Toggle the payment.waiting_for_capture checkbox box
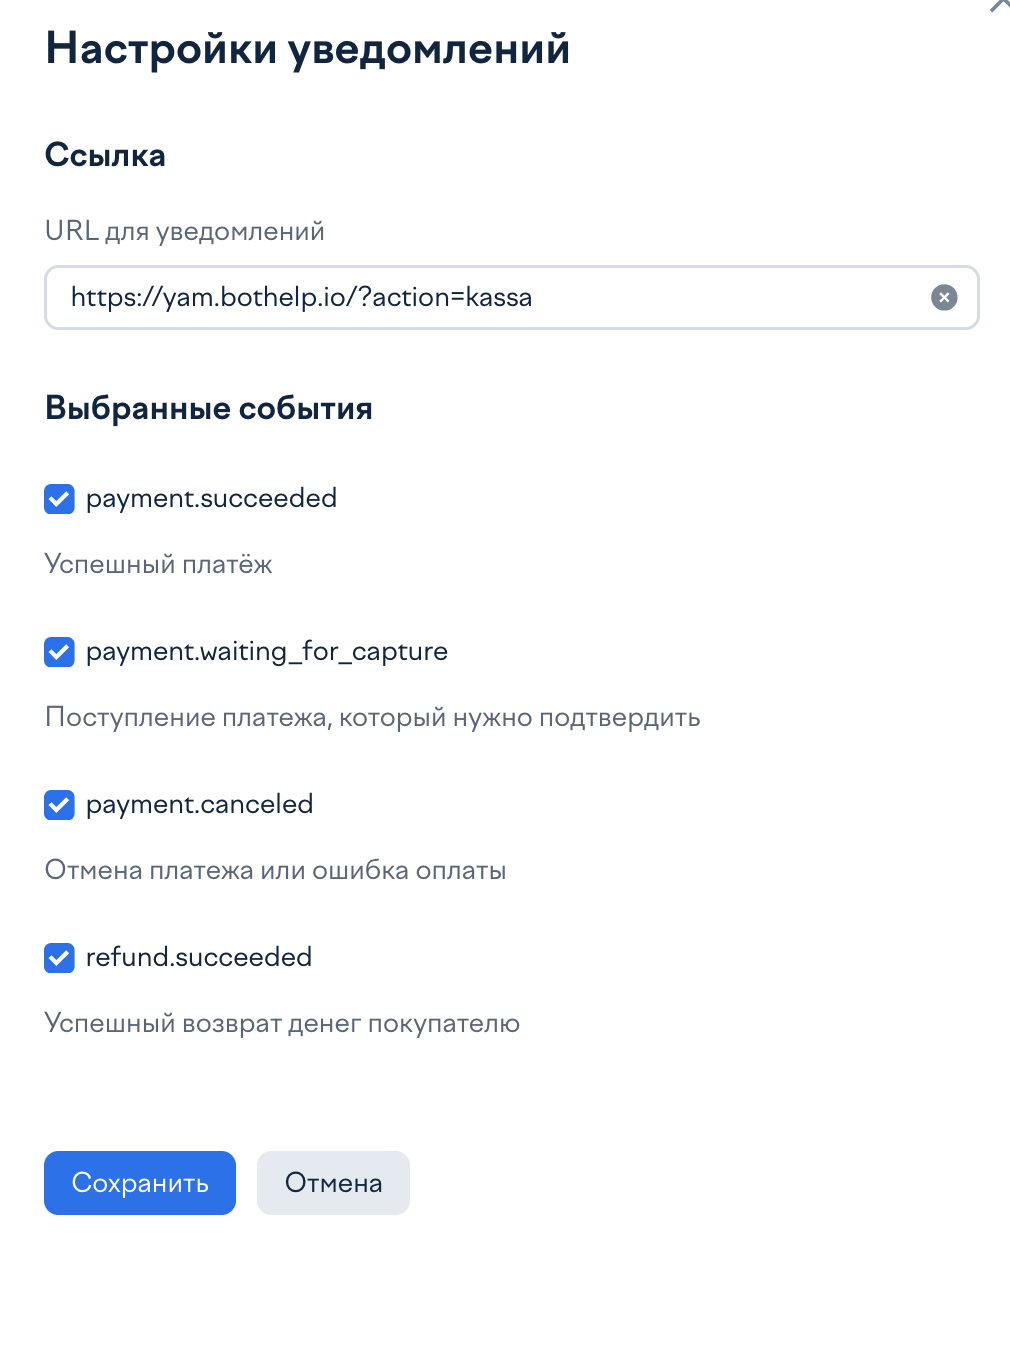This screenshot has width=1010, height=1362. [x=60, y=652]
